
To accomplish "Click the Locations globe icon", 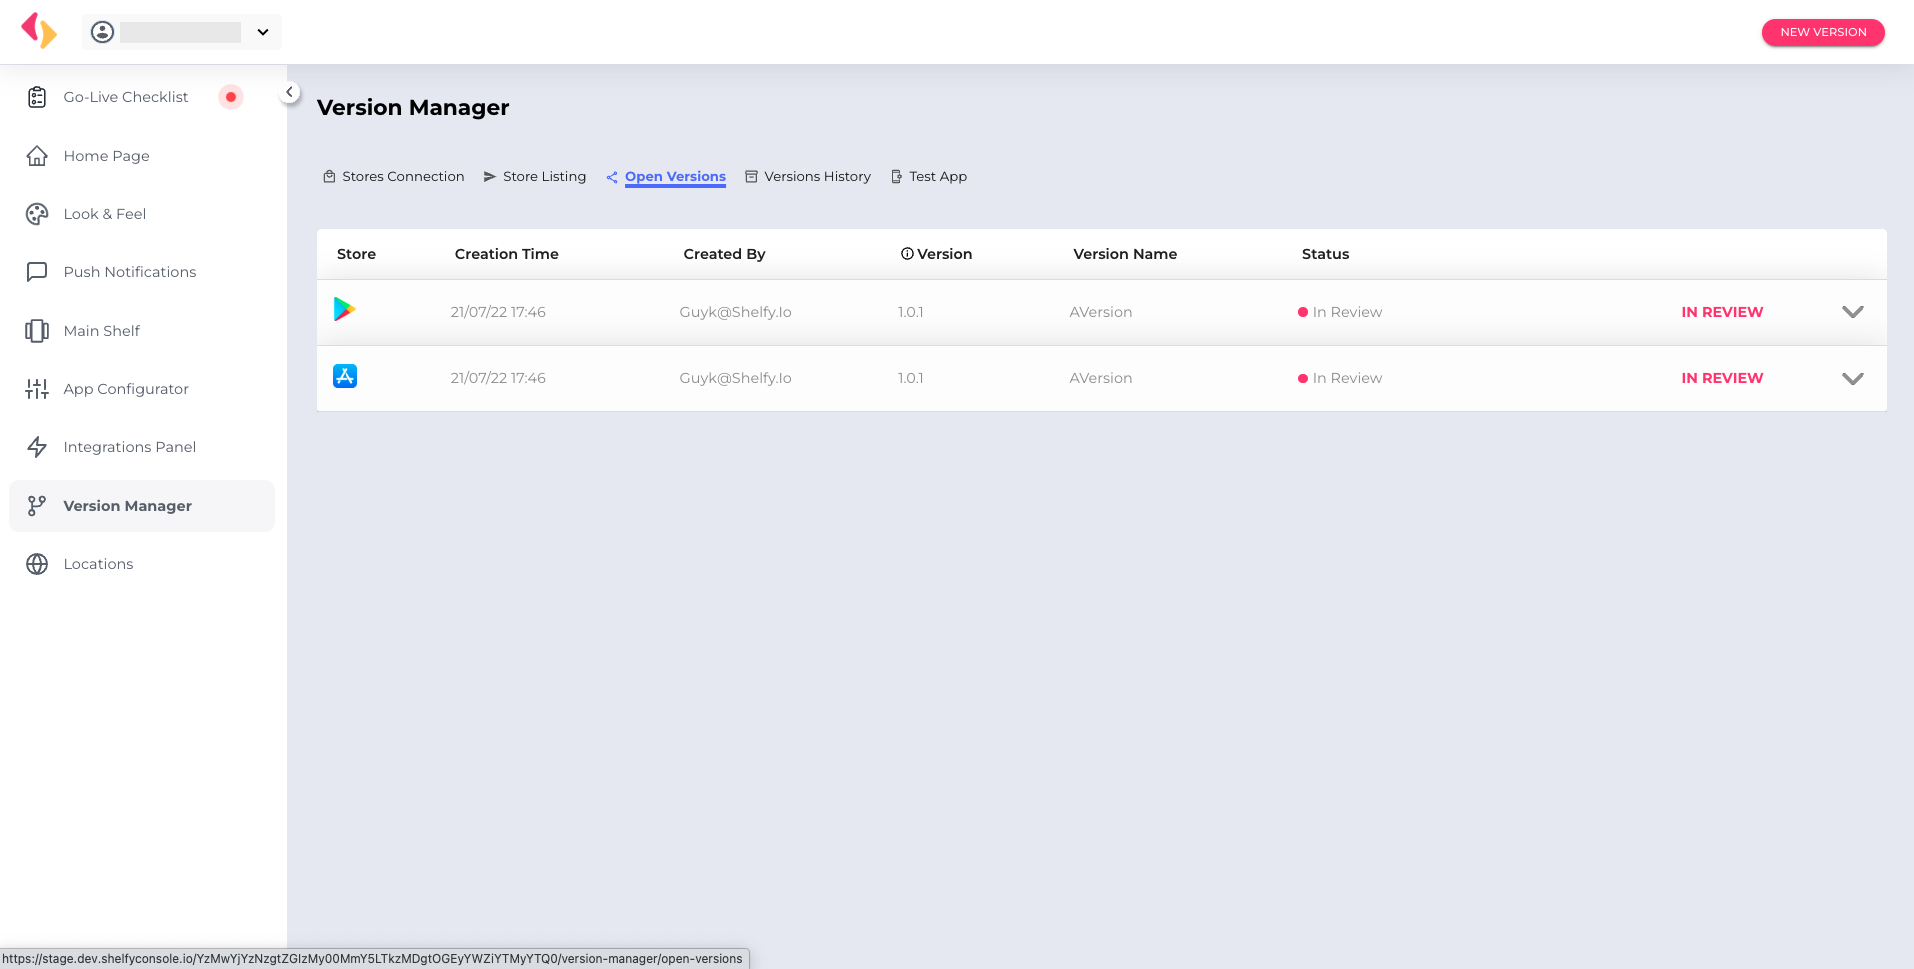I will click(37, 564).
